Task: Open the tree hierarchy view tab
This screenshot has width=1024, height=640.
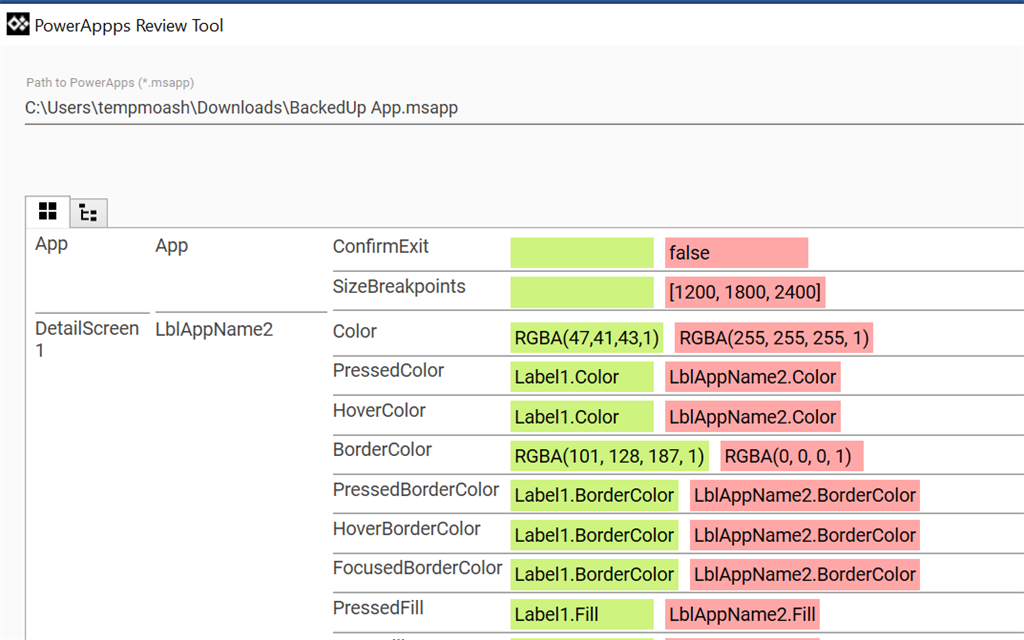Action: 88,212
